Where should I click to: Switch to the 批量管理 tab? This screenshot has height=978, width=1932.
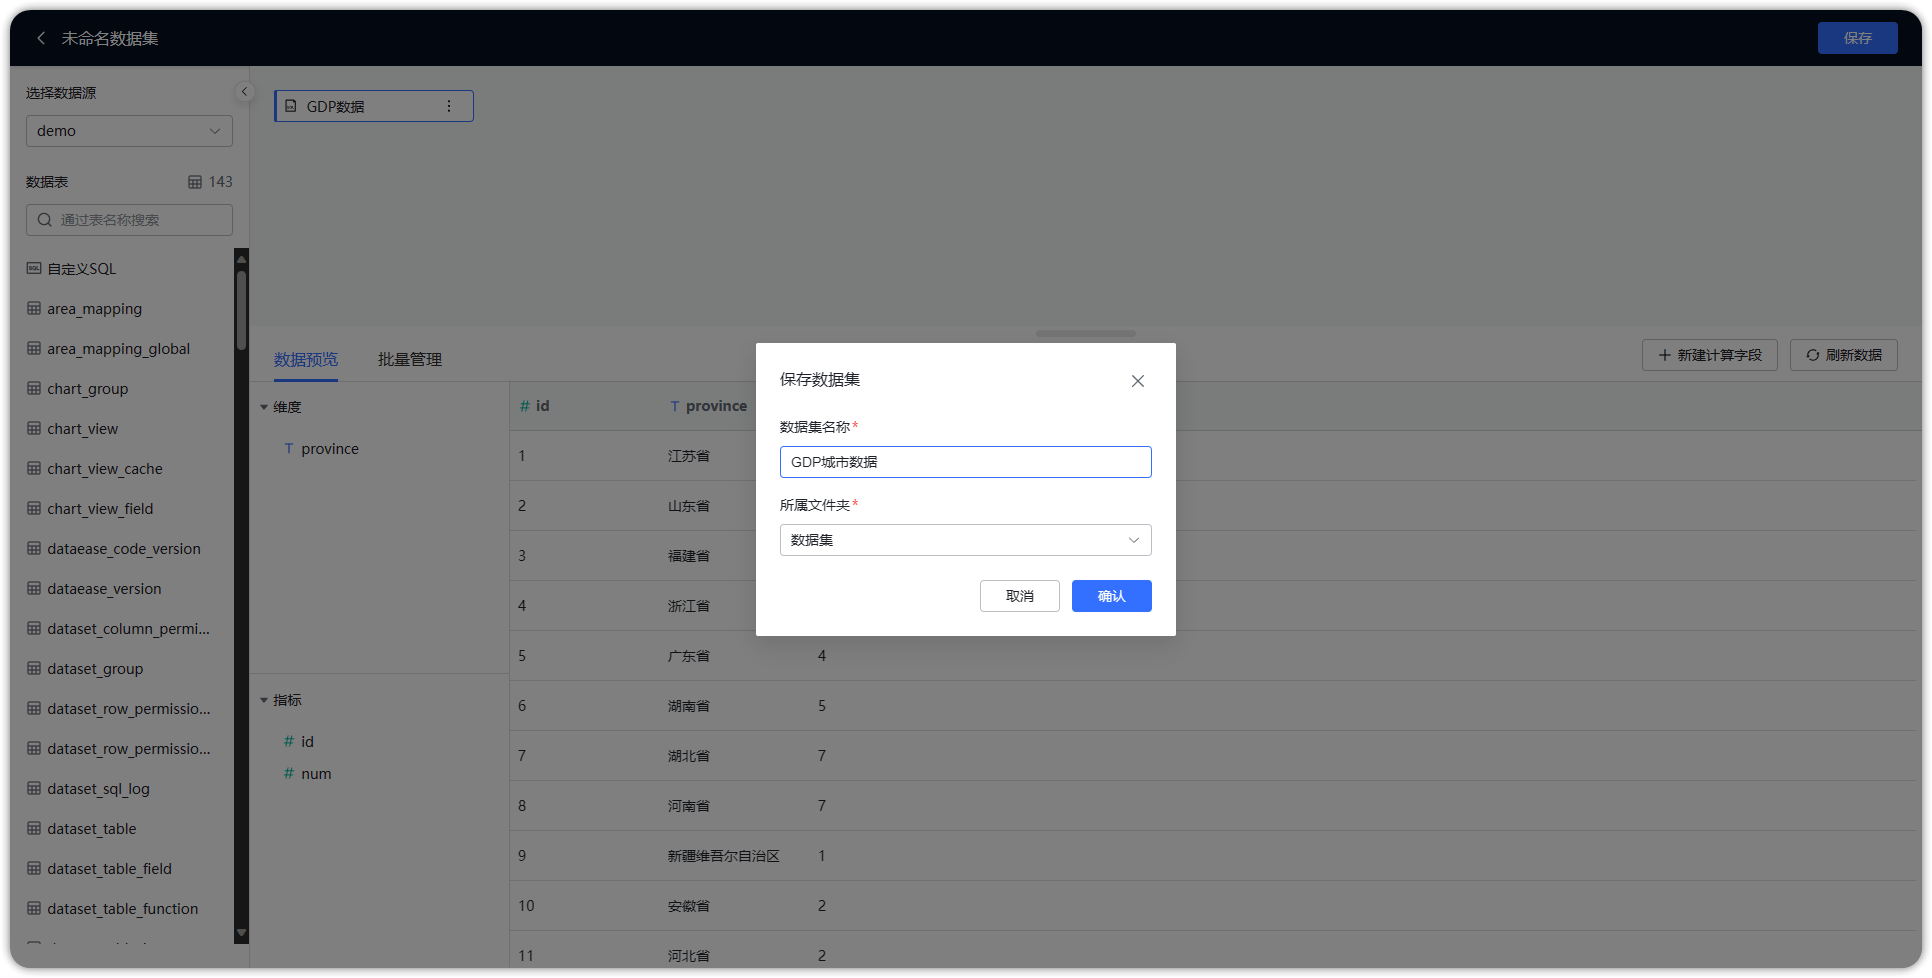tap(410, 359)
